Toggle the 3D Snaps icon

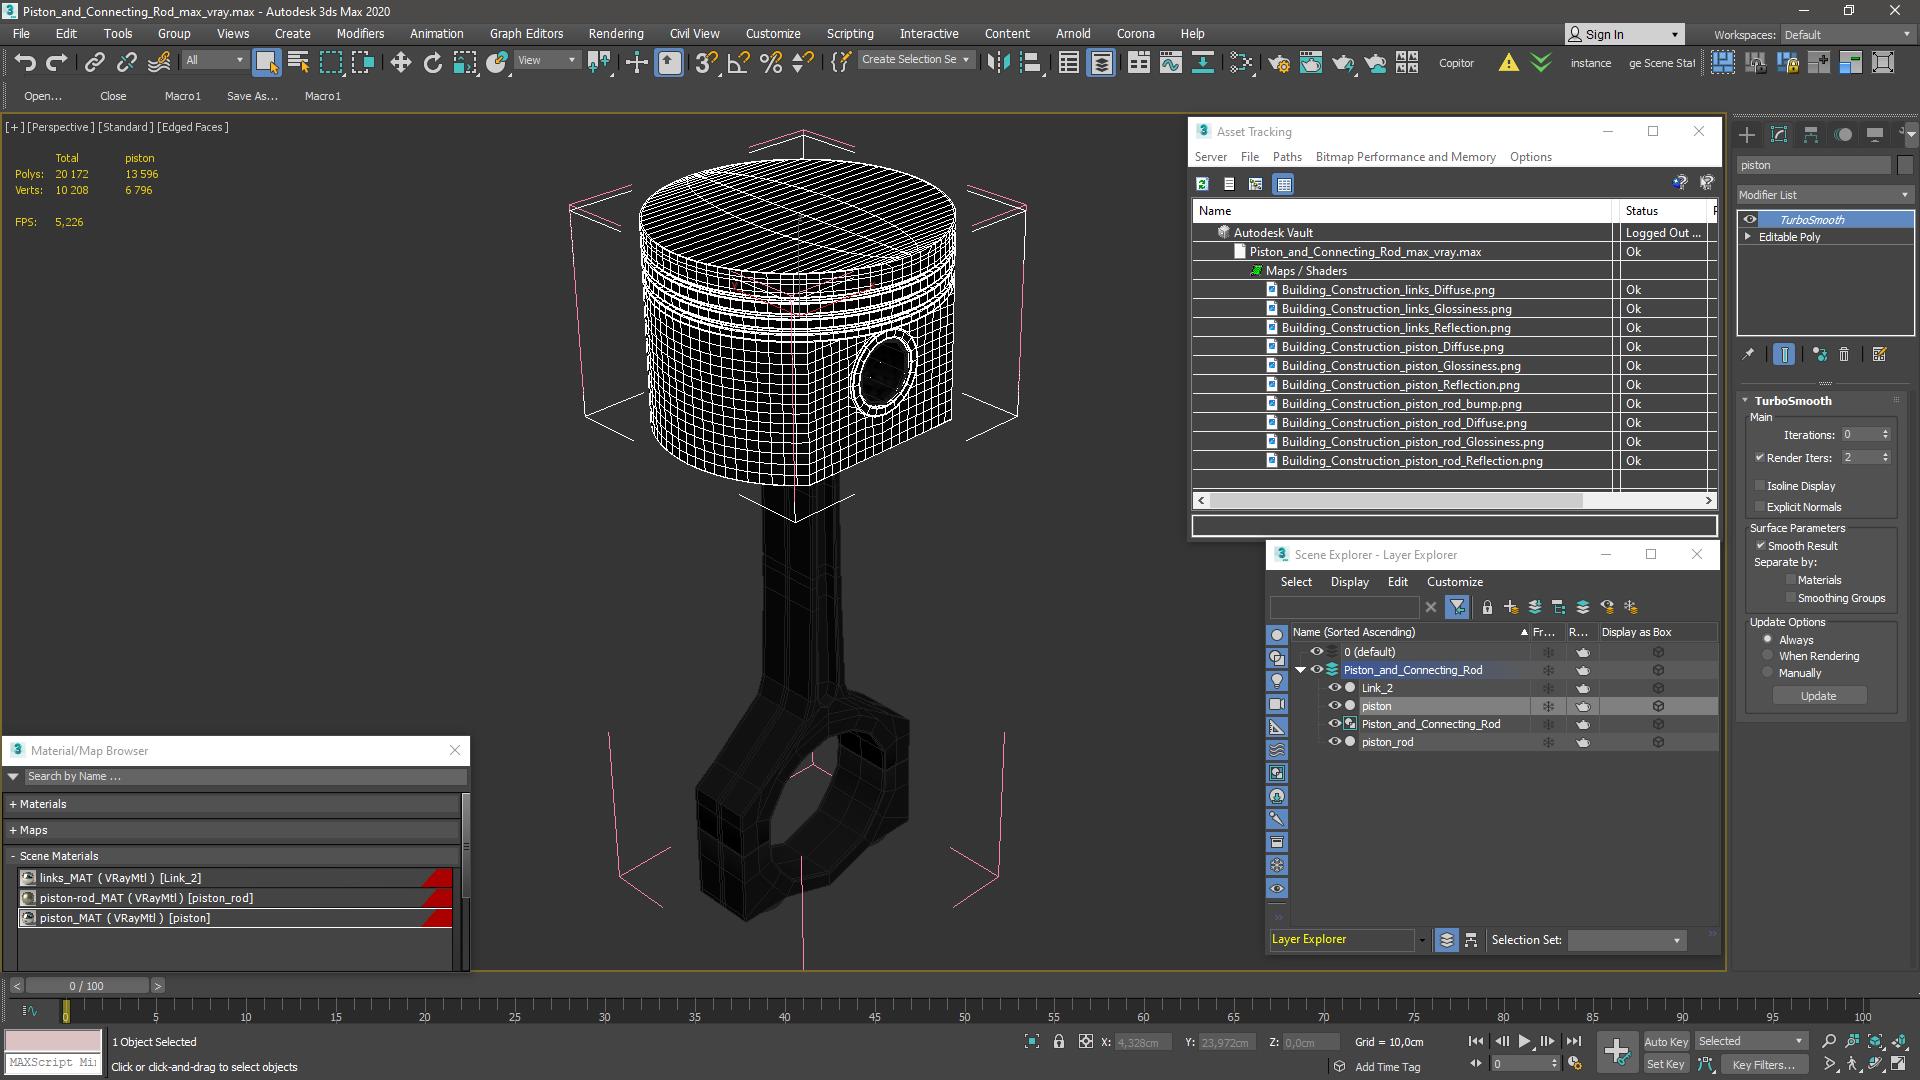click(706, 62)
